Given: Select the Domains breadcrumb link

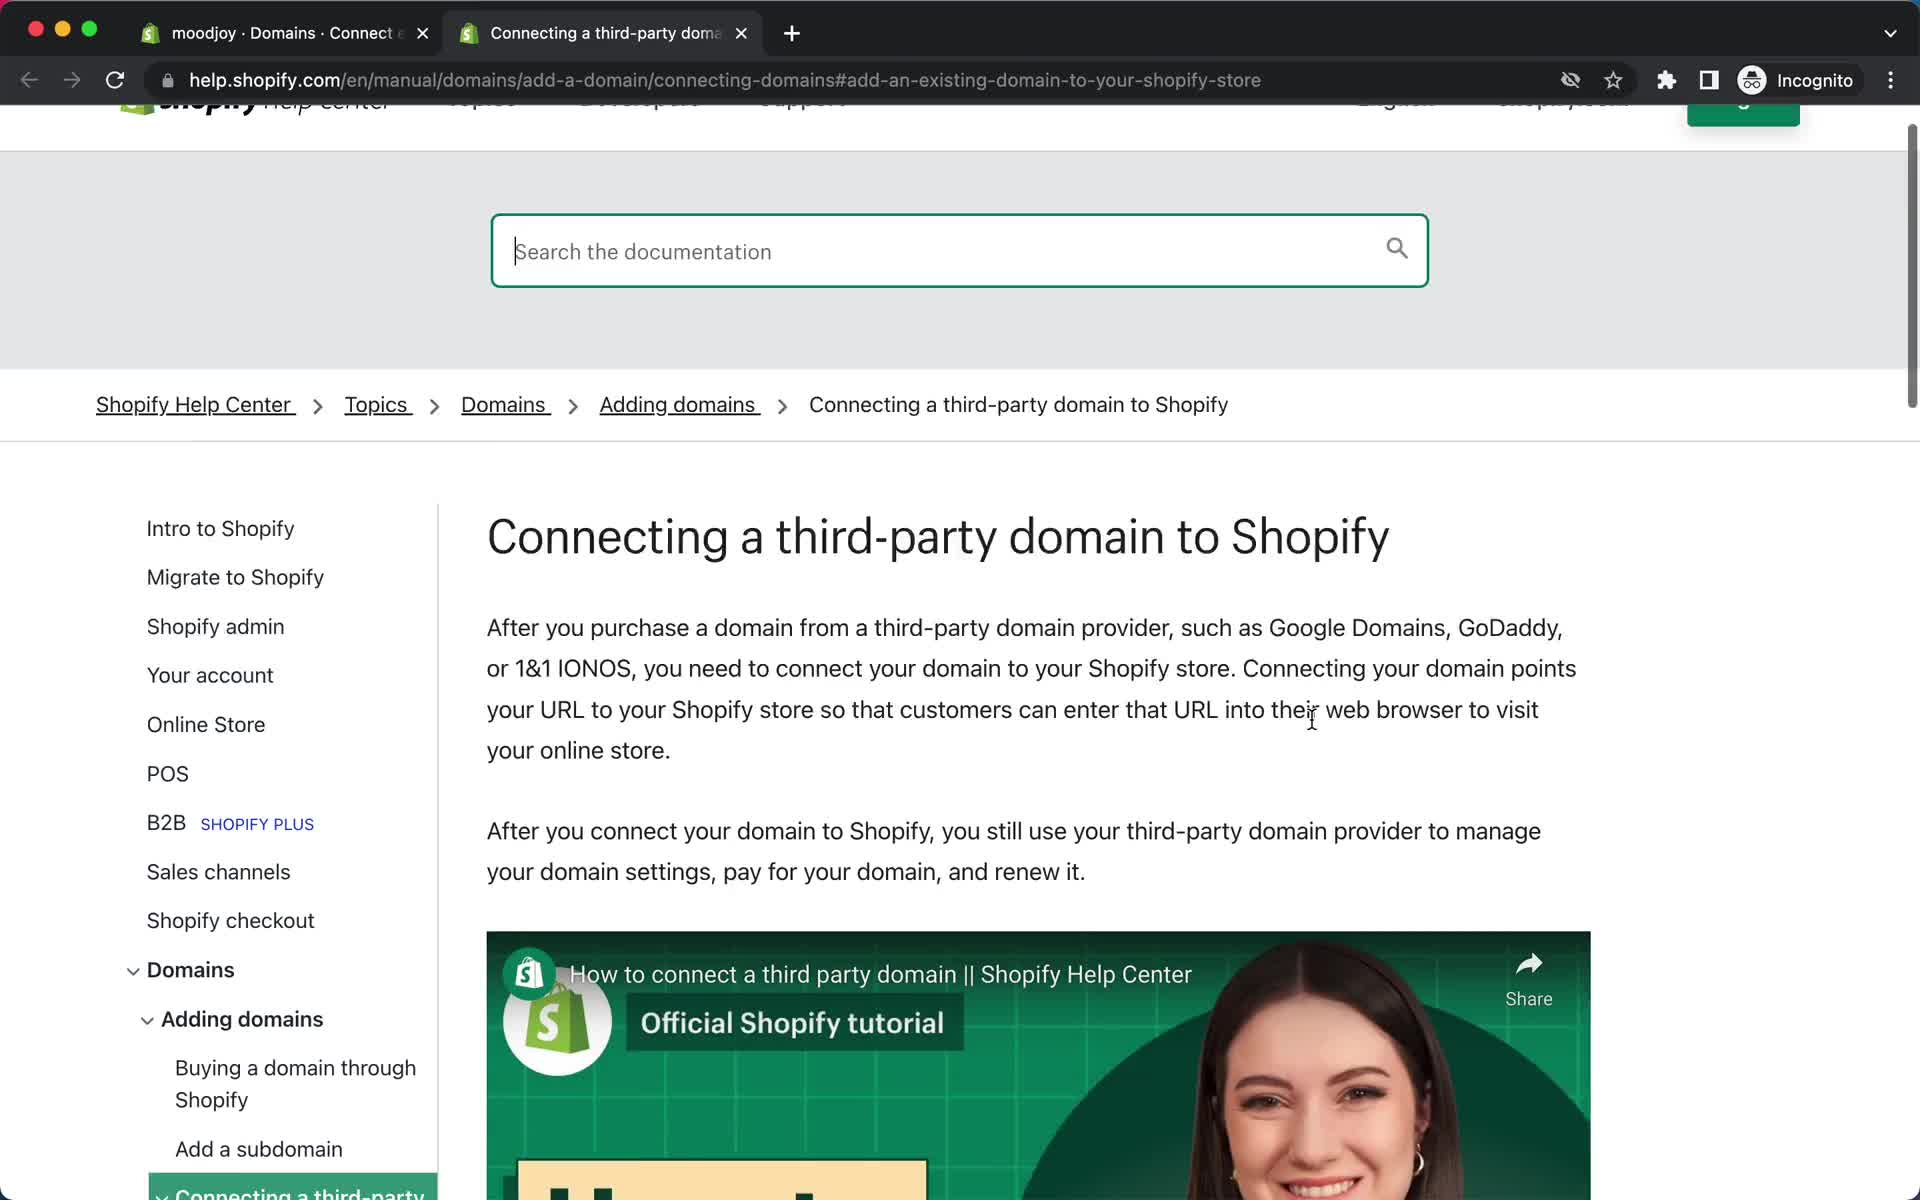Looking at the screenshot, I should pos(503,404).
